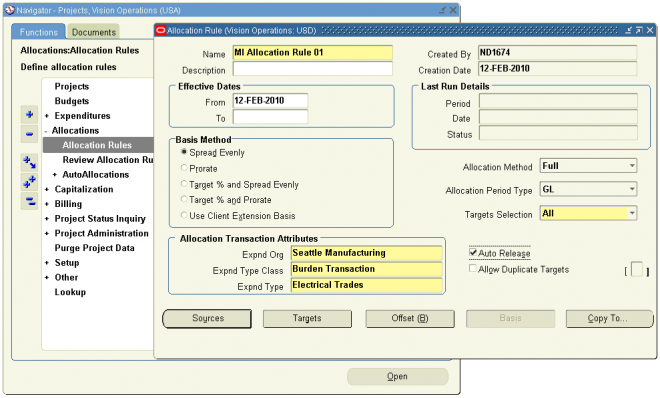Select the Allocation Rules tree item
Viewport: 660px width, 398px height.
tap(98, 145)
